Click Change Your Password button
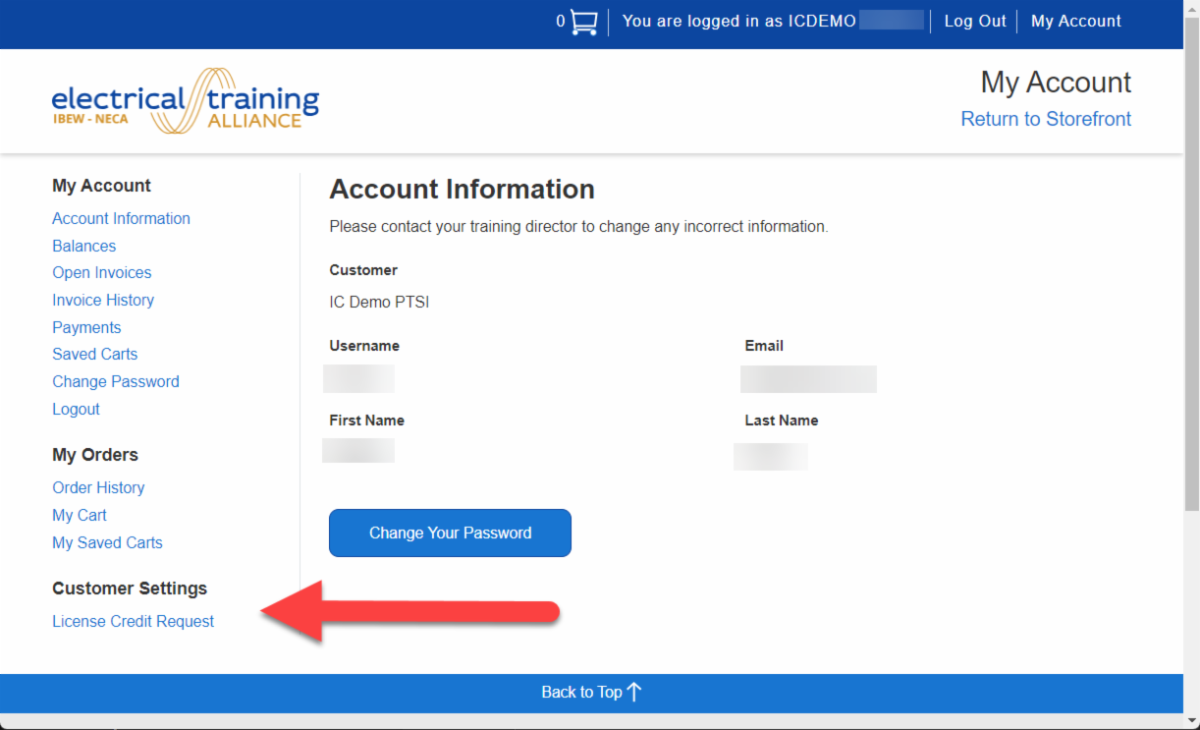The image size is (1200, 730). pos(449,532)
